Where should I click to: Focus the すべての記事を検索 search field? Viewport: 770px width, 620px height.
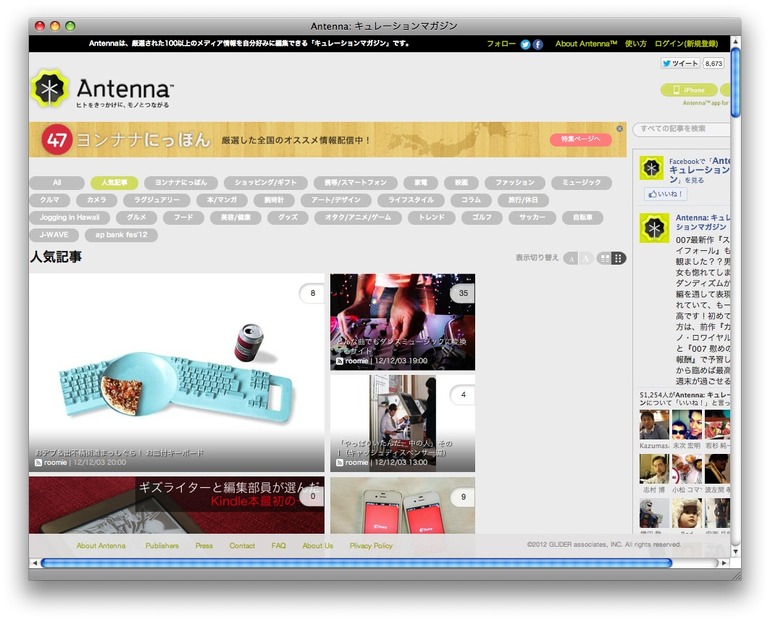[682, 129]
